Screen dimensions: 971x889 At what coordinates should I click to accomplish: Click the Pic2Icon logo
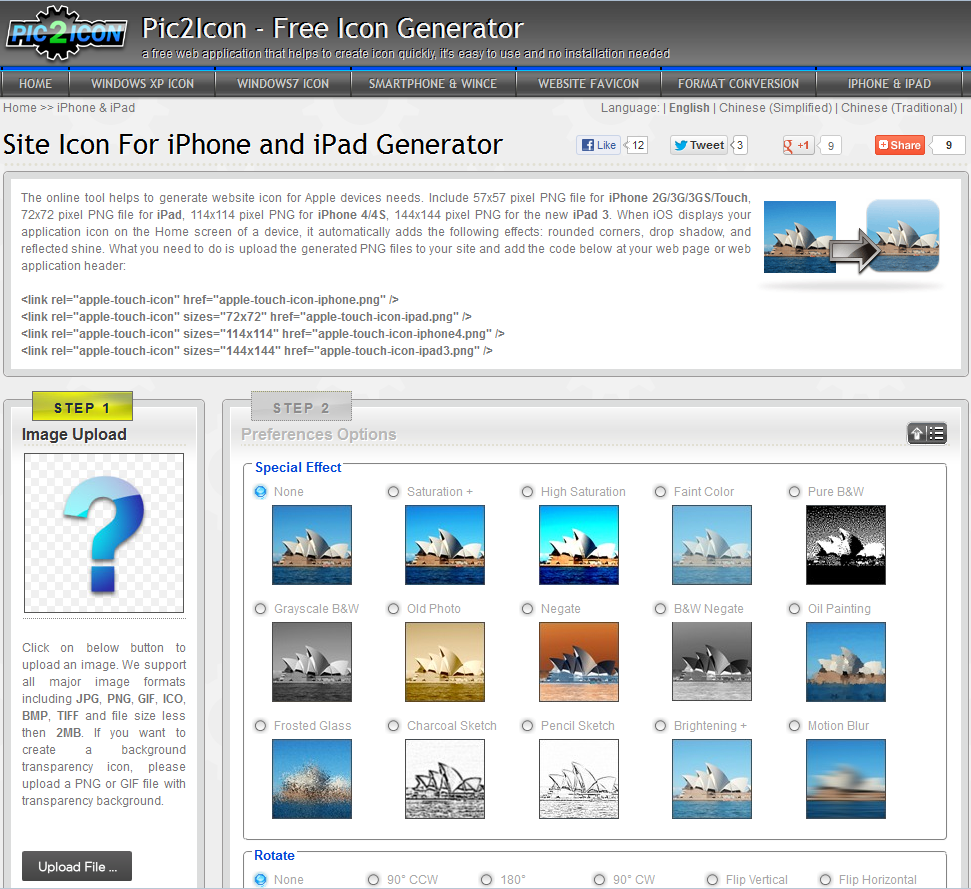point(67,31)
